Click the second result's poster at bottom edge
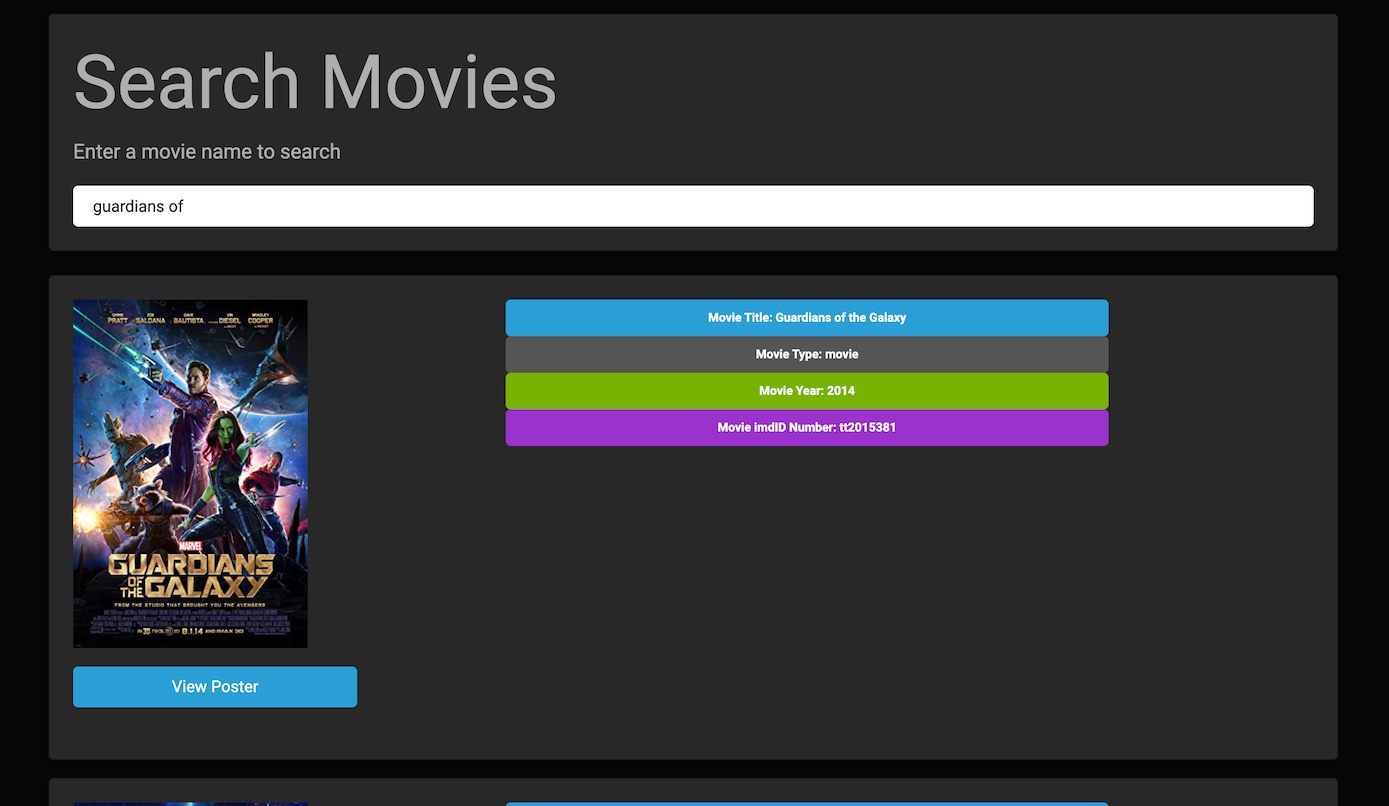Screen dimensions: 1389x806 pyautogui.click(x=190, y=803)
